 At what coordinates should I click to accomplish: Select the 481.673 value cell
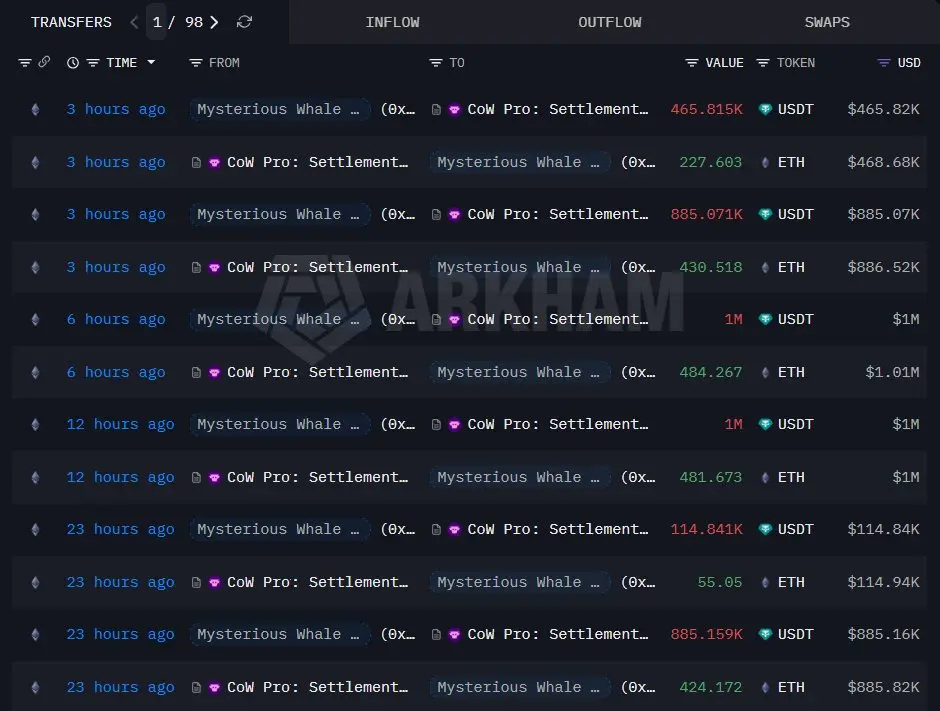click(710, 477)
